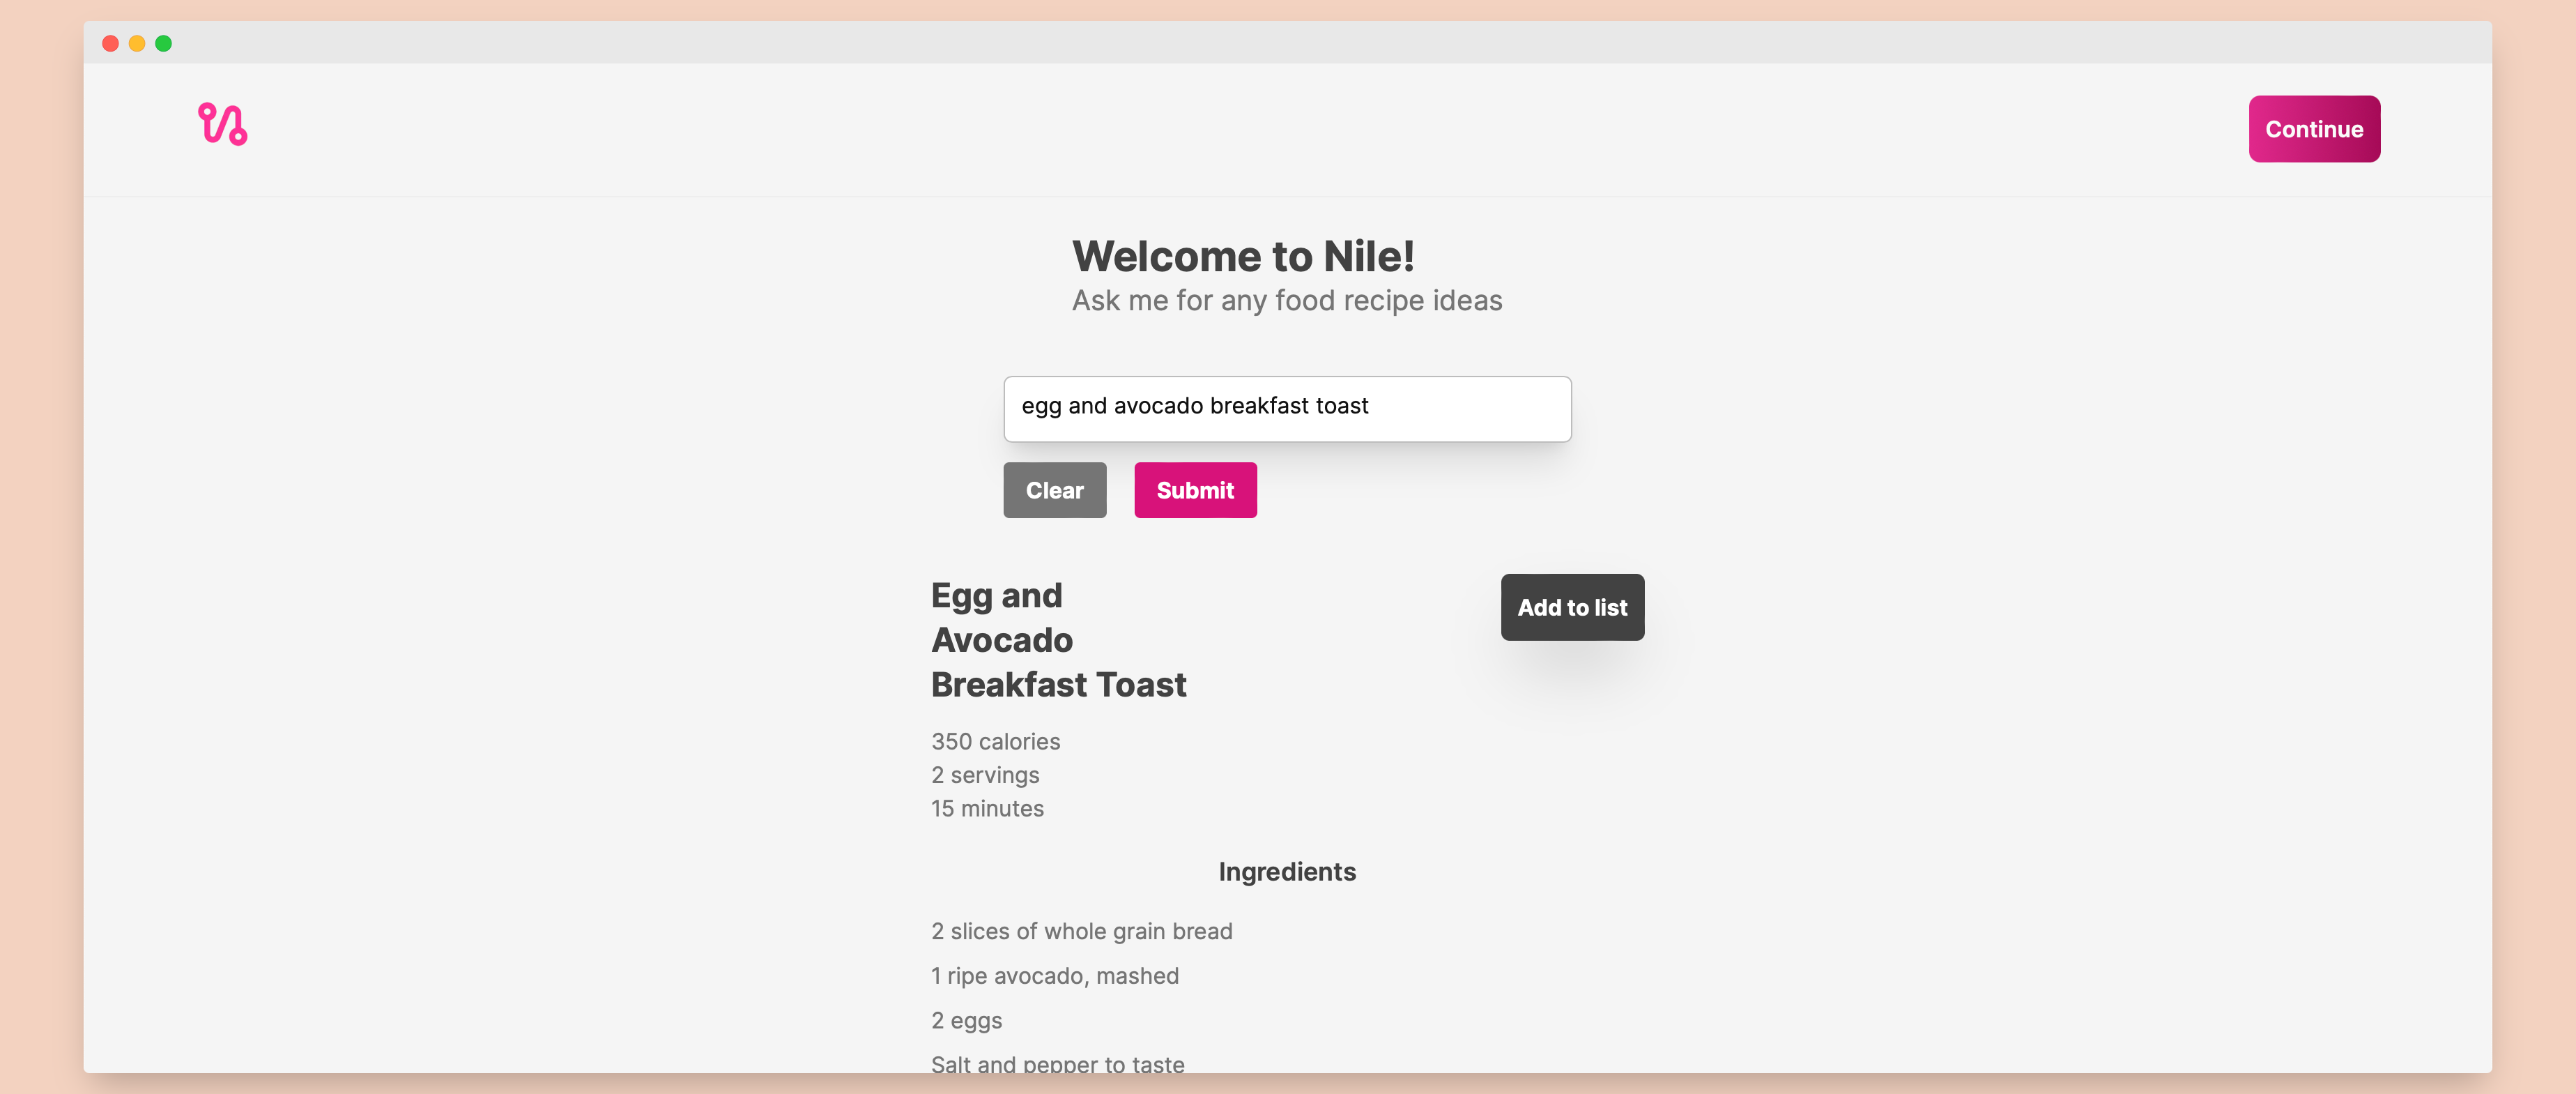Click the food recipe ideas subtitle

pyautogui.click(x=1286, y=301)
